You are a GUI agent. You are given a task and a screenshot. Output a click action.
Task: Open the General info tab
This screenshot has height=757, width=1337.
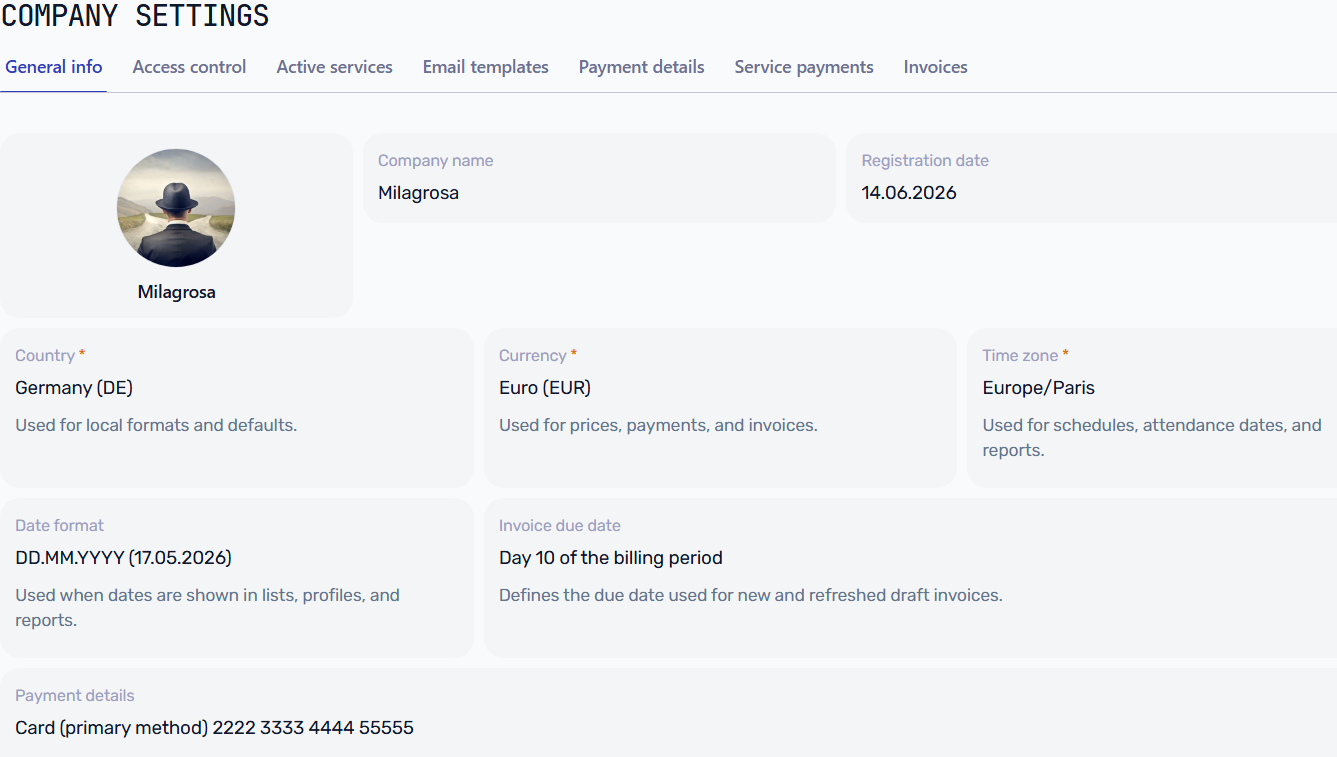[54, 67]
